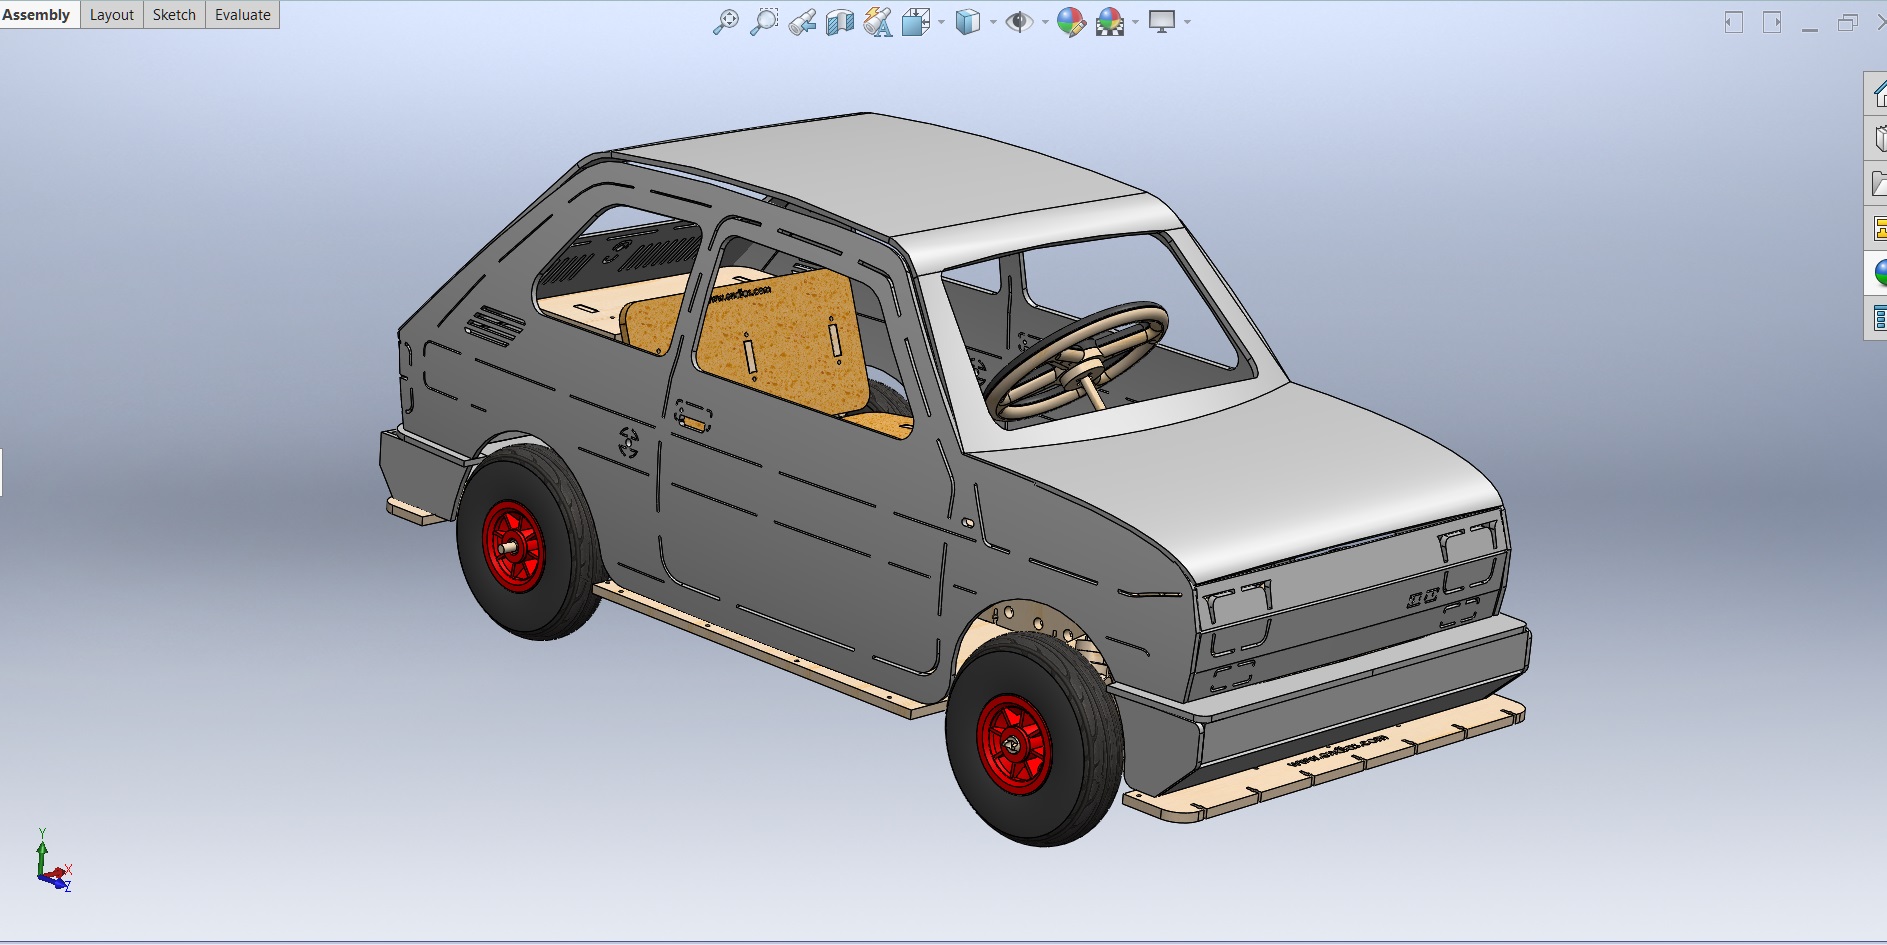
Task: Open the SolidWorks Resources home tab
Action: (1877, 95)
